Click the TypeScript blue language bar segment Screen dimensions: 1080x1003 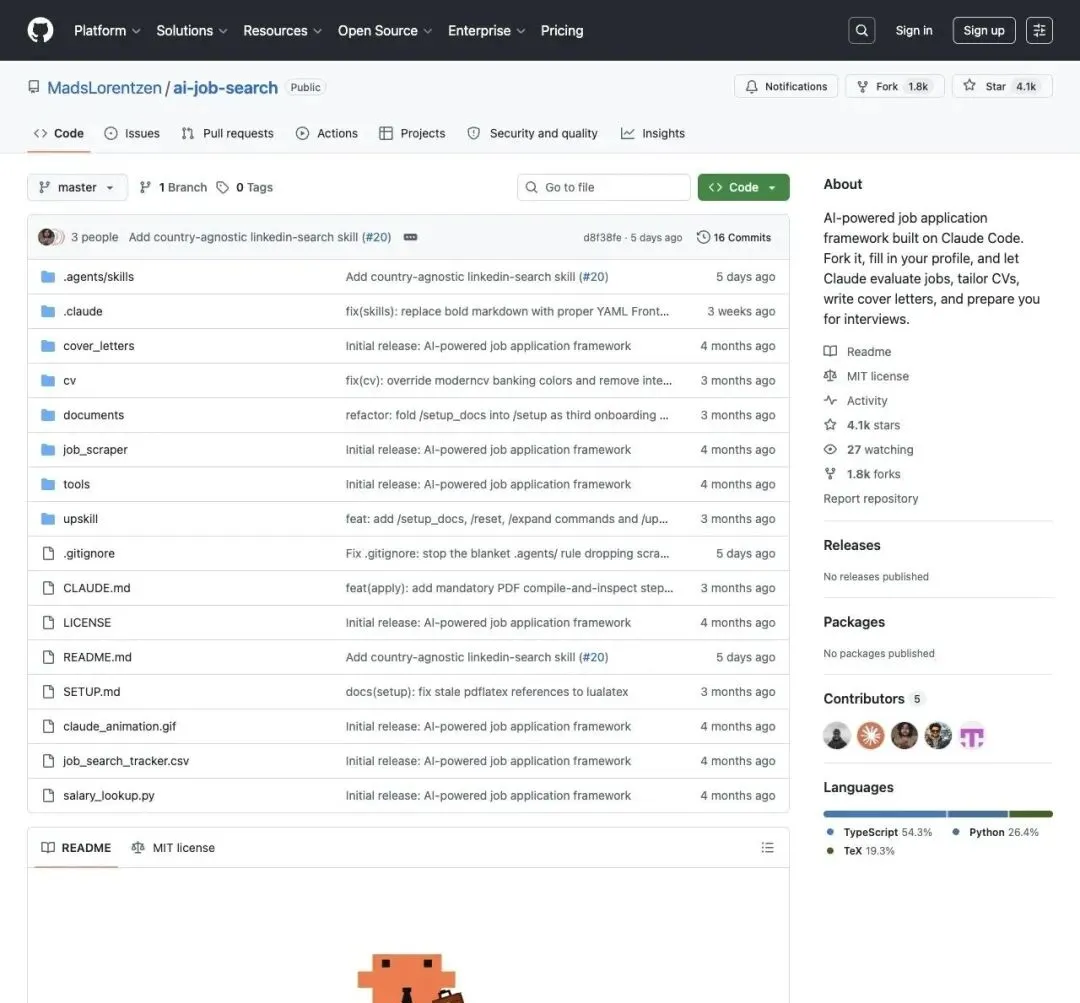click(884, 814)
